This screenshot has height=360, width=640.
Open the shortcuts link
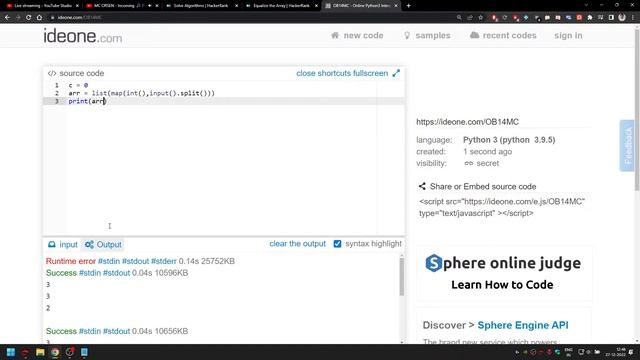coord(334,73)
